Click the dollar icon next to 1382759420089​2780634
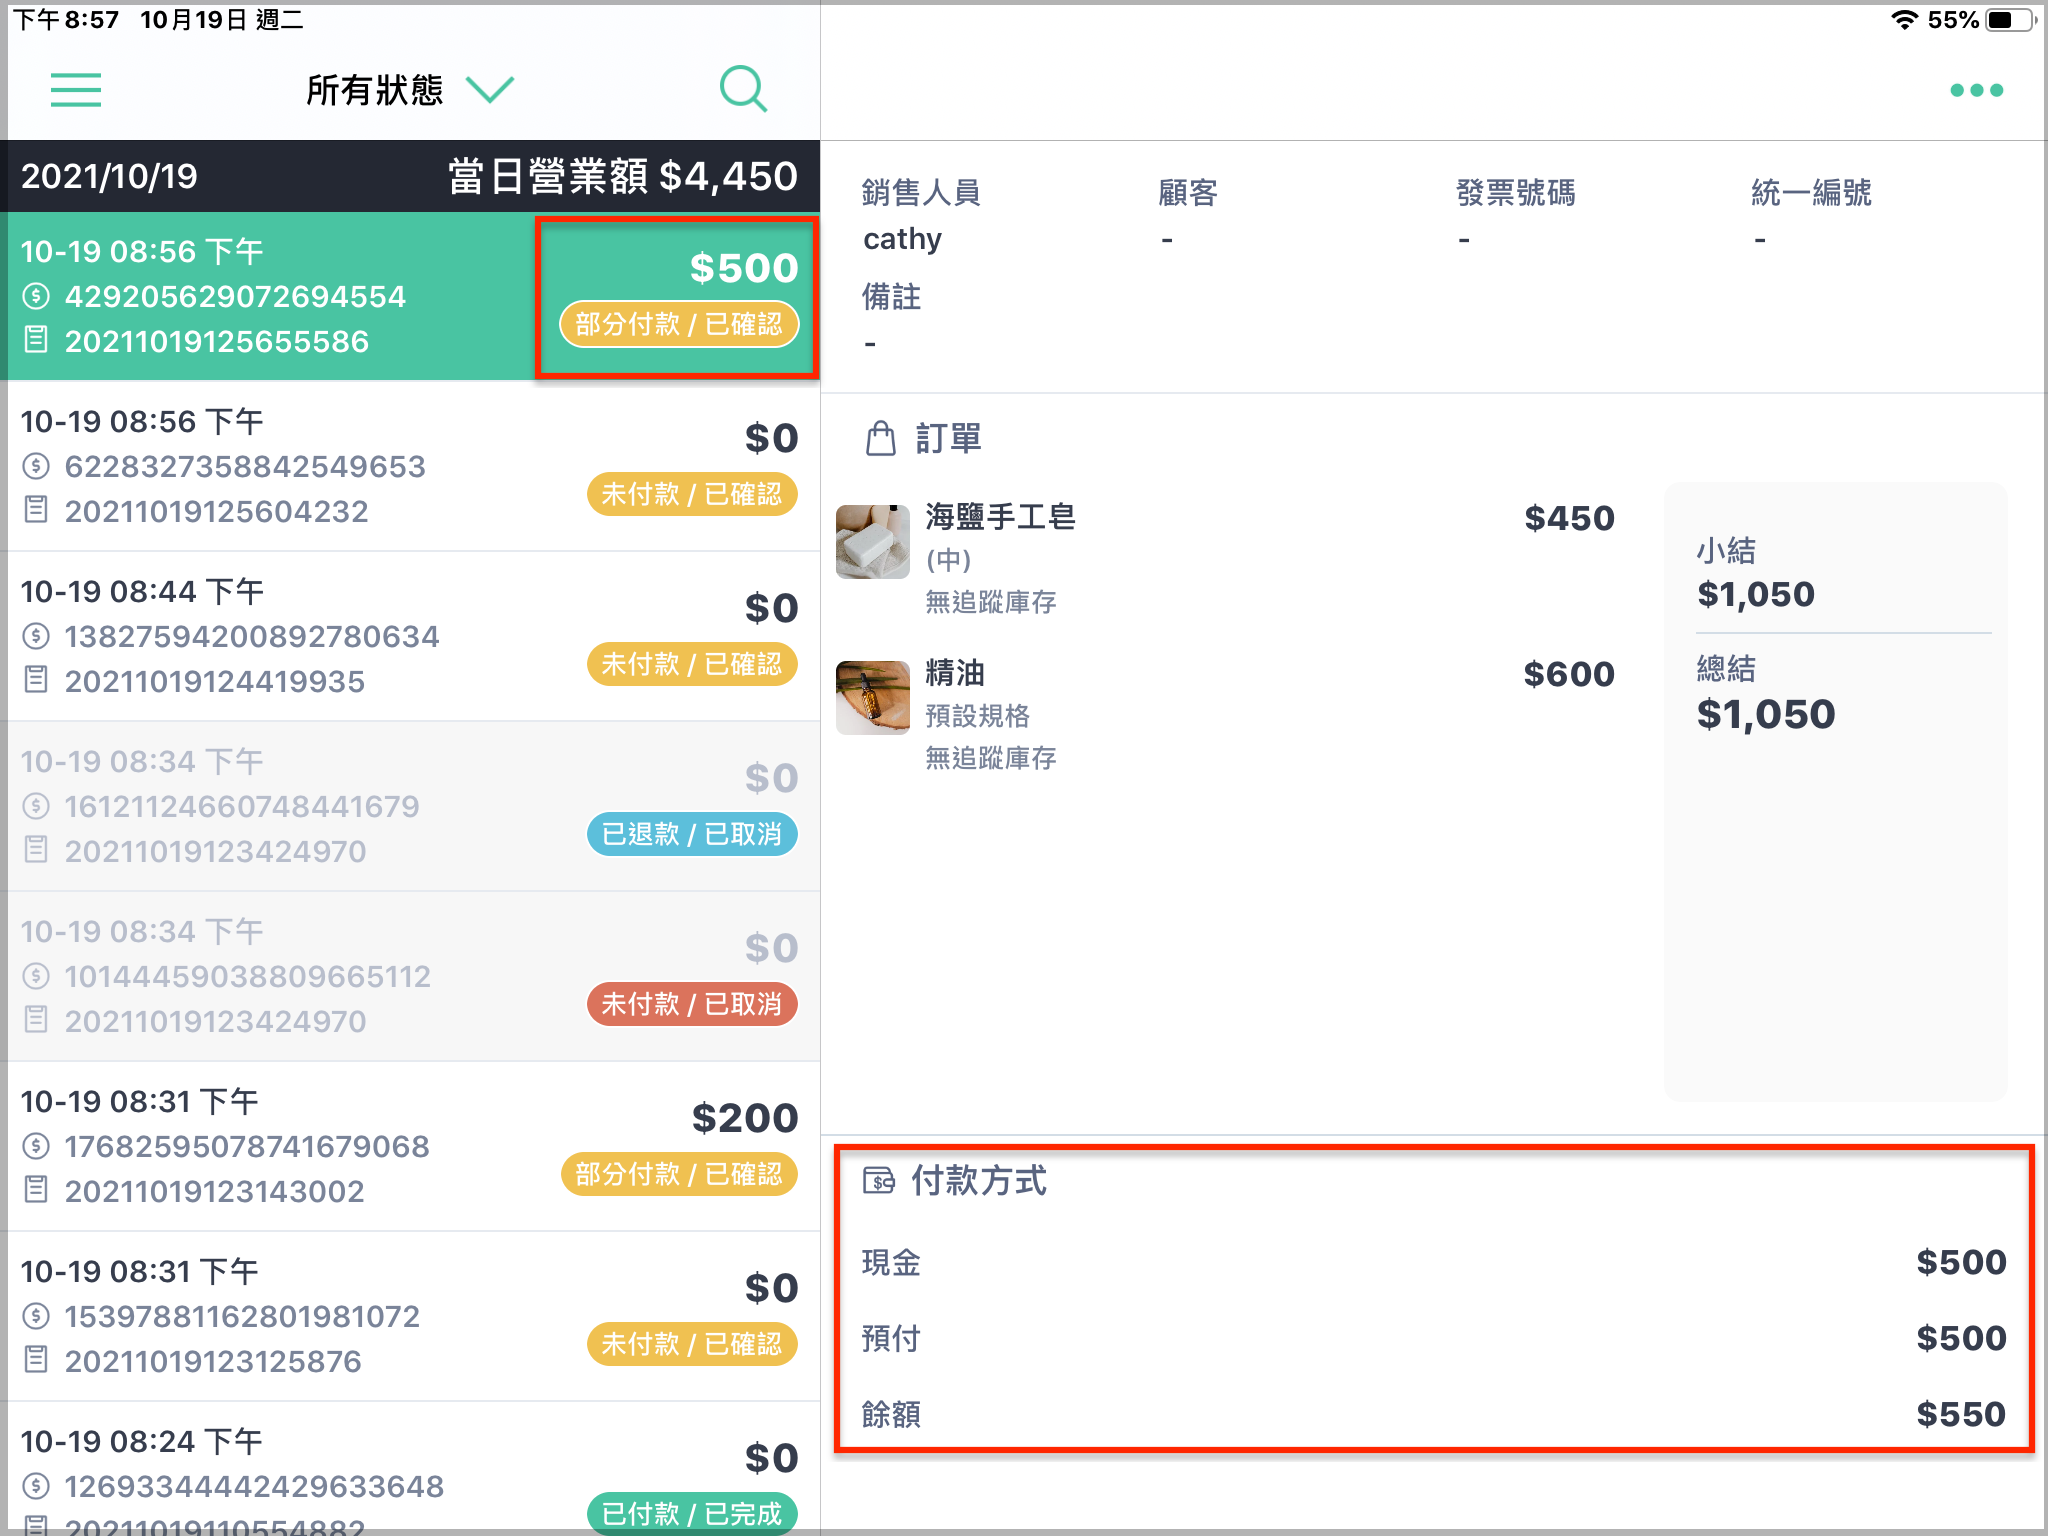 pos(36,636)
